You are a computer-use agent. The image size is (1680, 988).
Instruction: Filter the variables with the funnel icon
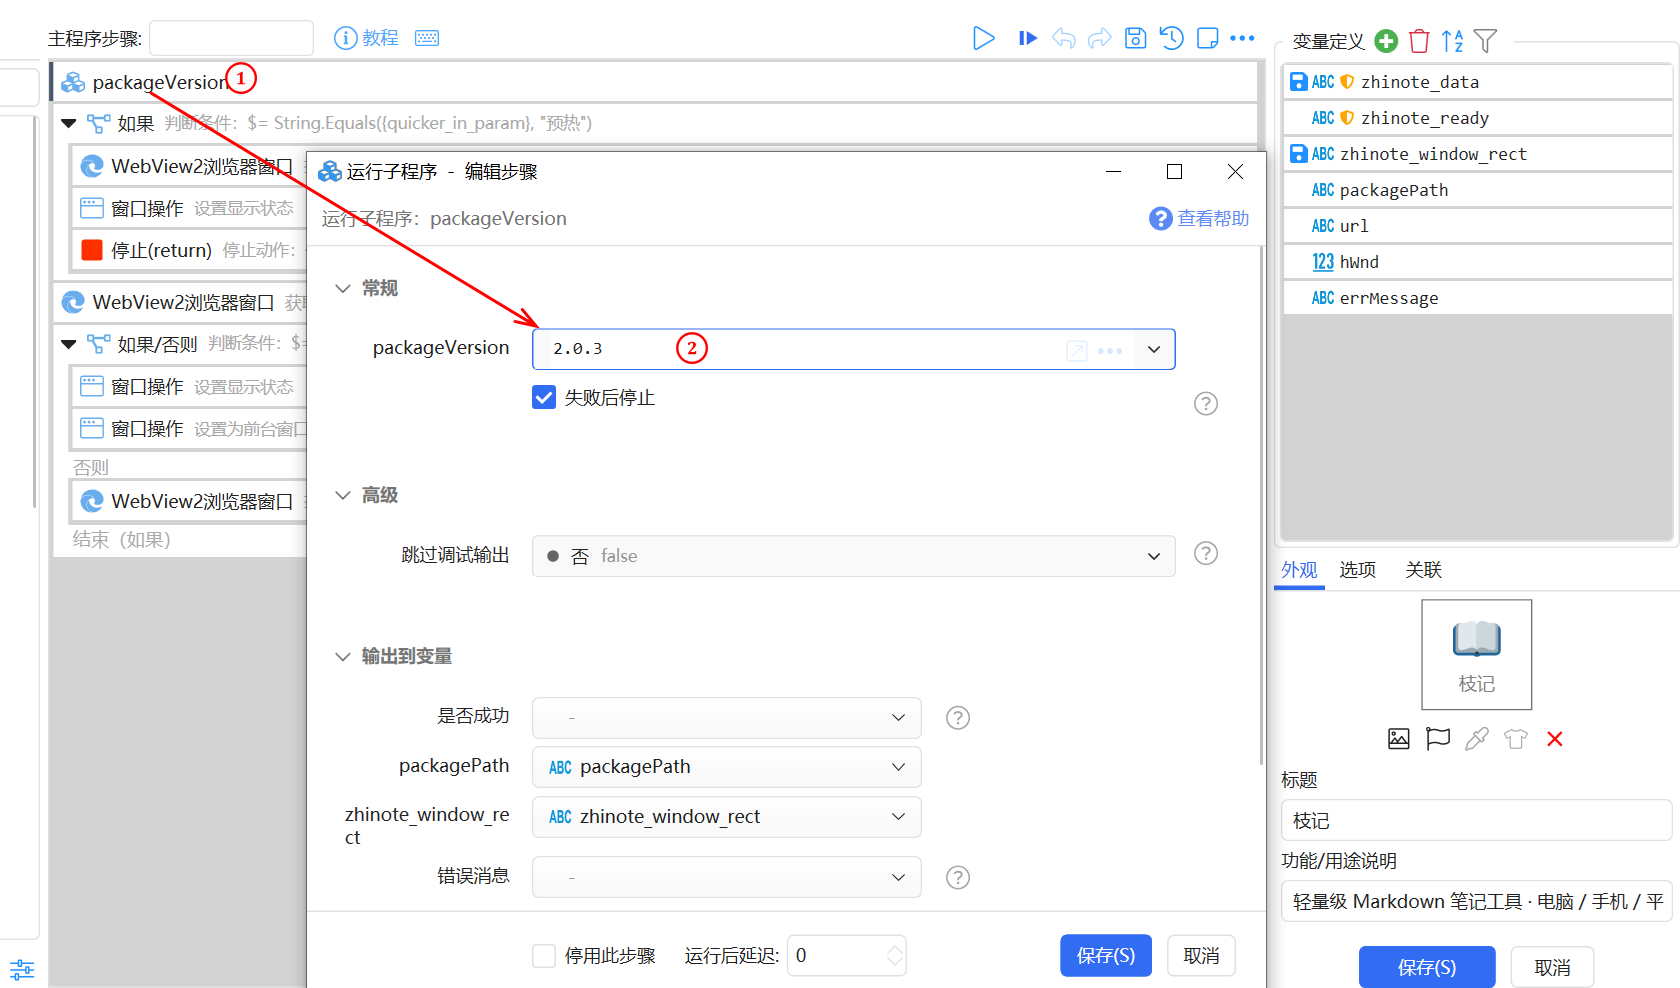coord(1486,41)
